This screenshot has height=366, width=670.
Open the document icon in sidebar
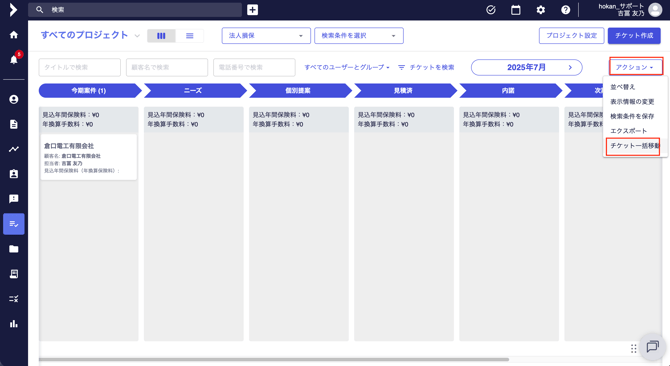[x=14, y=124]
